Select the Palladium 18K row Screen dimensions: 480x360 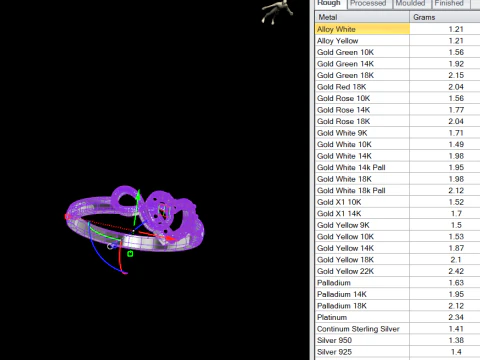coord(397,306)
